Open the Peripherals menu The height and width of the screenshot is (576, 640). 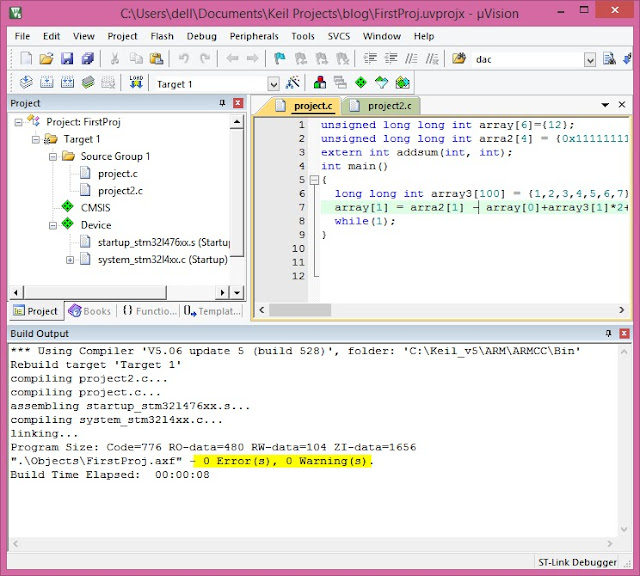[x=254, y=36]
